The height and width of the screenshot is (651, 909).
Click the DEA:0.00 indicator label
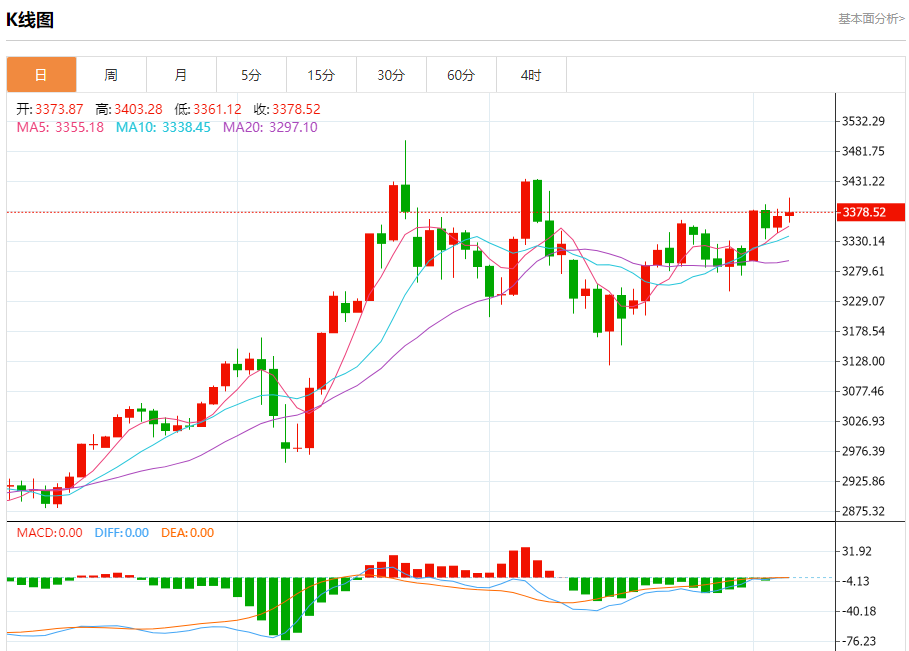click(187, 533)
